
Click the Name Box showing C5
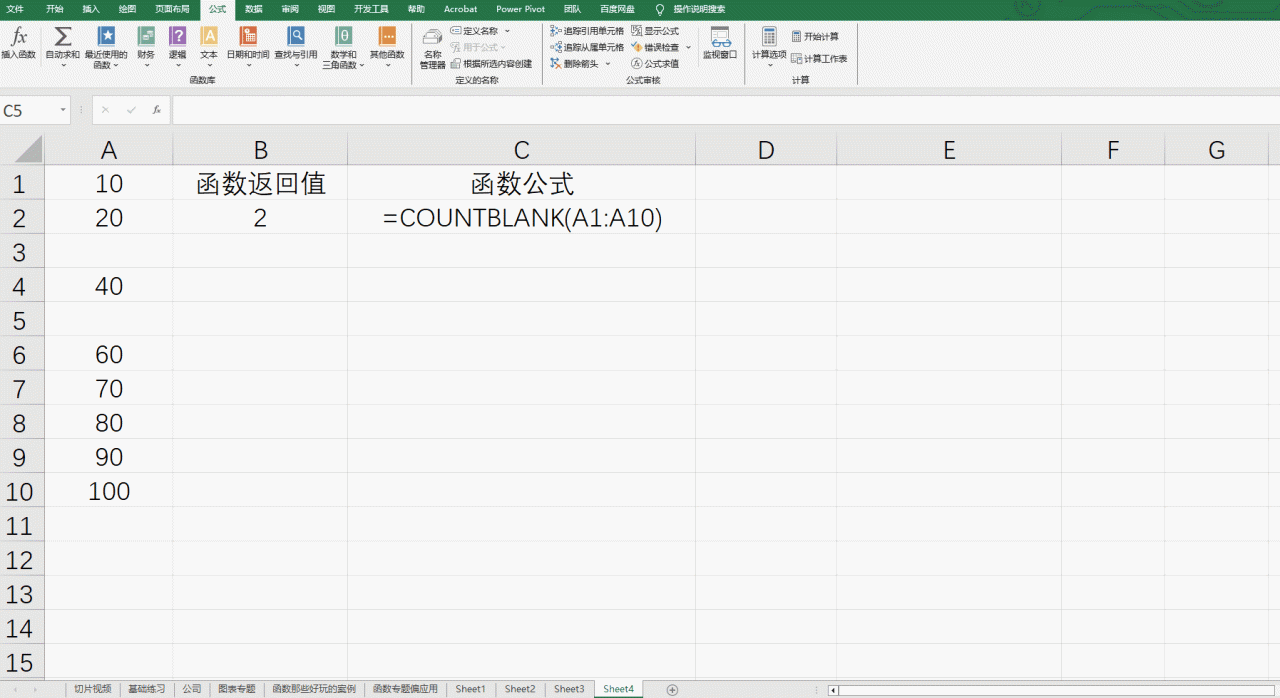29,110
